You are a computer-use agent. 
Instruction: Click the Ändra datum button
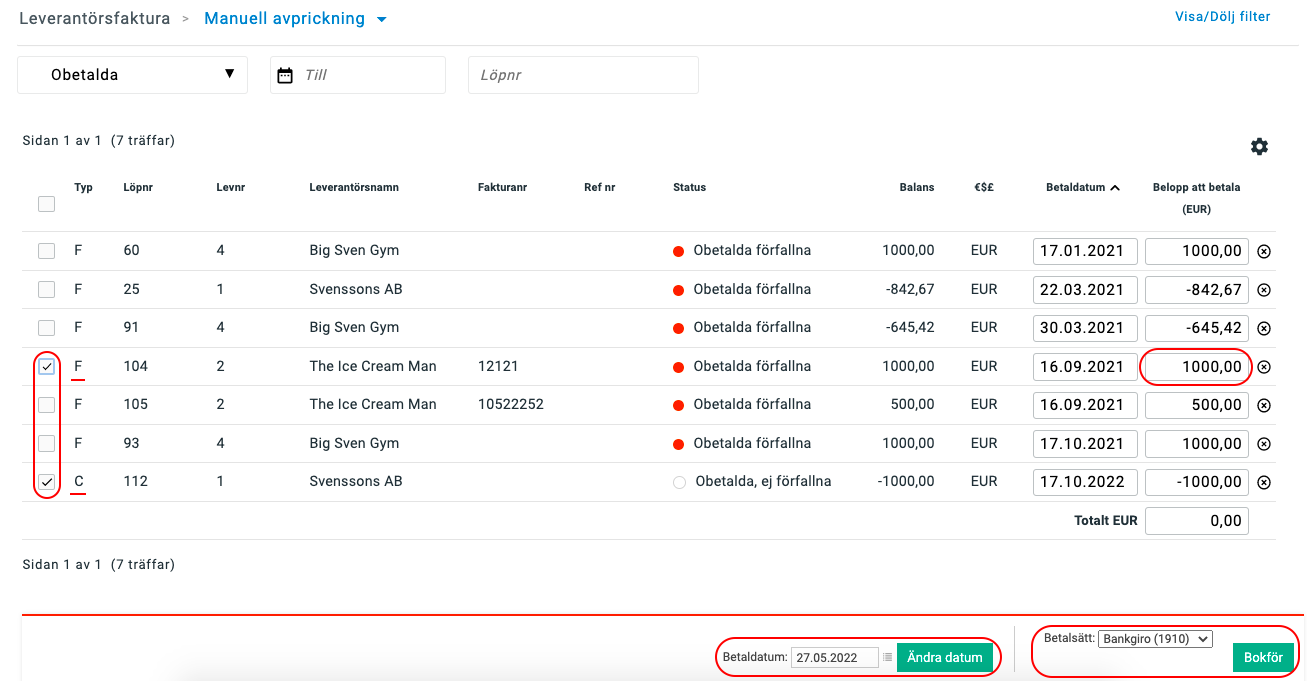[x=945, y=657]
